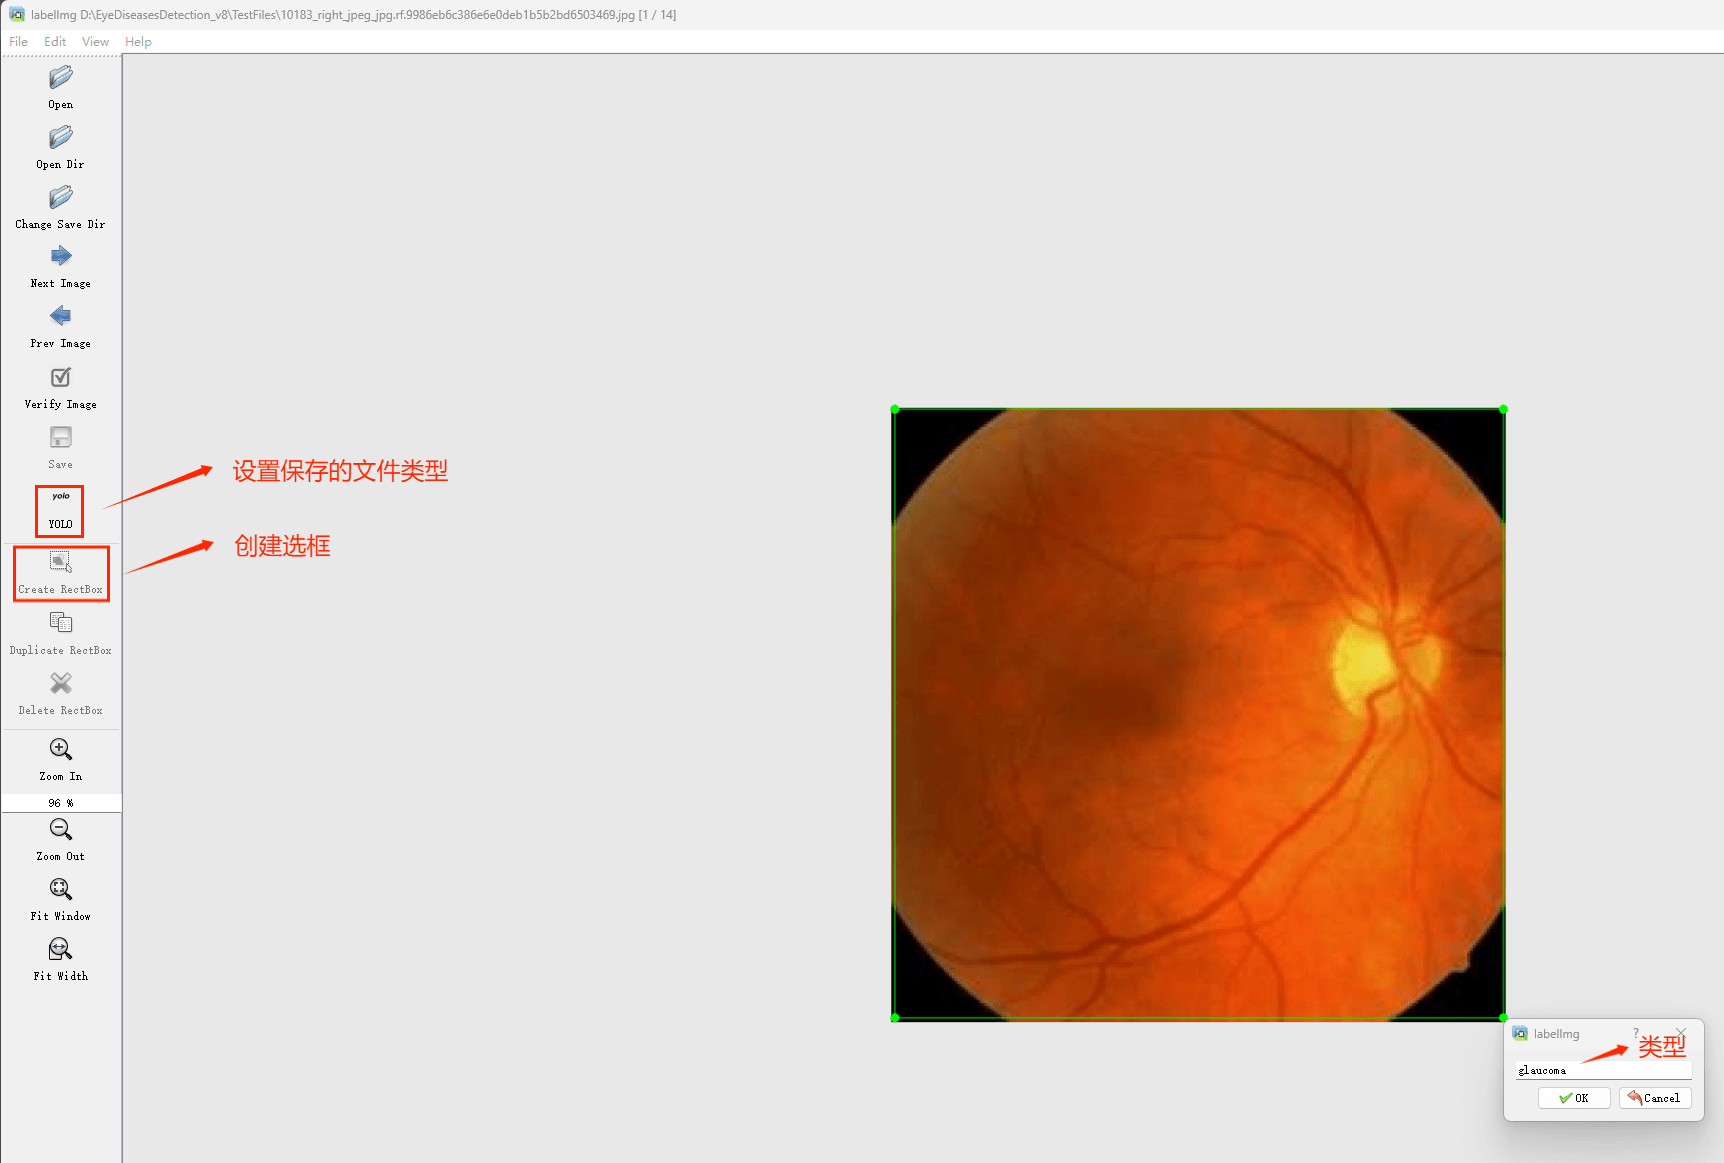Select Change Save Dir tool
1724x1163 pixels.
click(x=60, y=206)
